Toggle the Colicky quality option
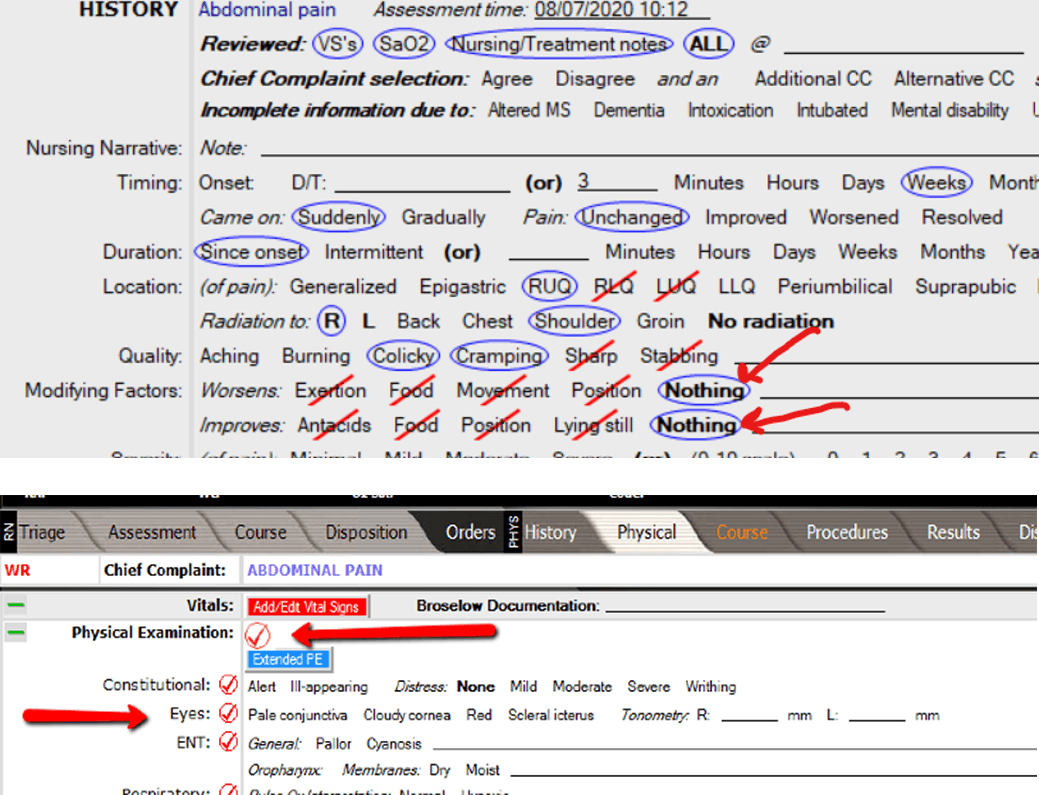 (402, 356)
